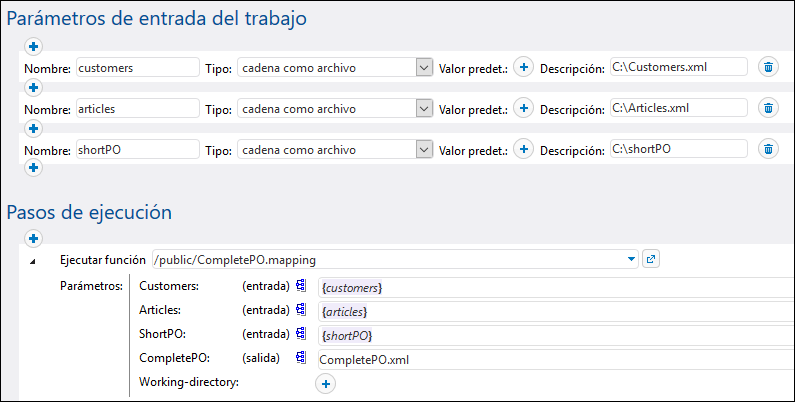Viewport: 795px width, 402px height.
Task: Click the CompletePO.xml output field
Action: coord(550,359)
